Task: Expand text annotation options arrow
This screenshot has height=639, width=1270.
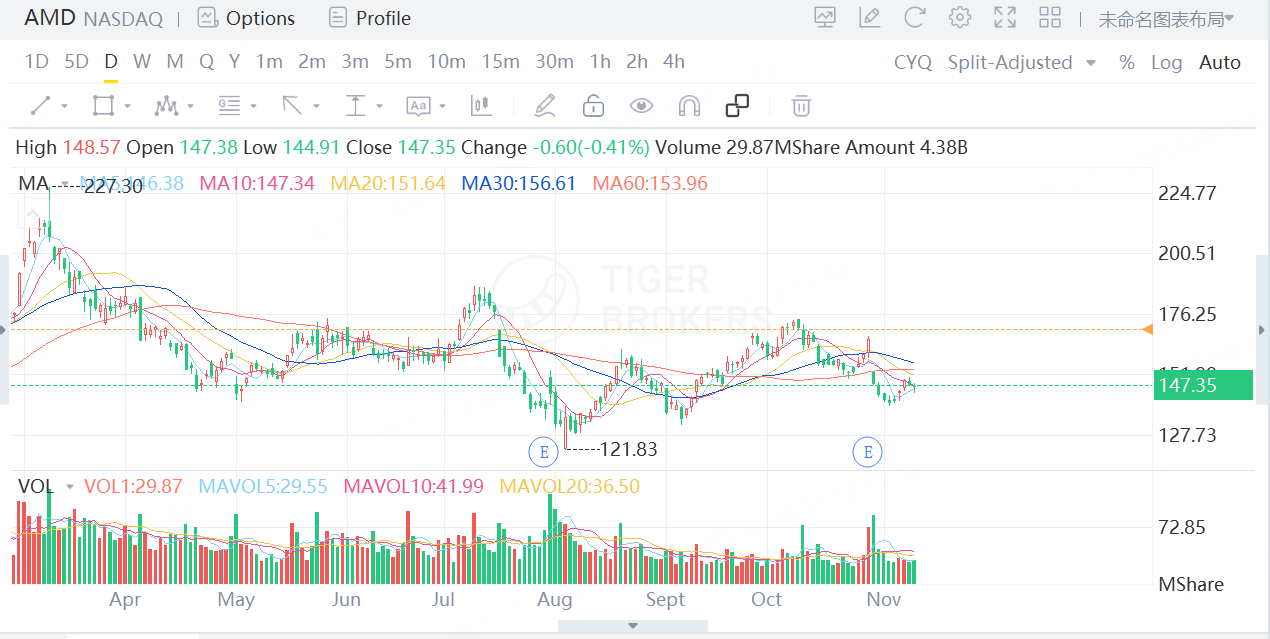Action: click(442, 106)
